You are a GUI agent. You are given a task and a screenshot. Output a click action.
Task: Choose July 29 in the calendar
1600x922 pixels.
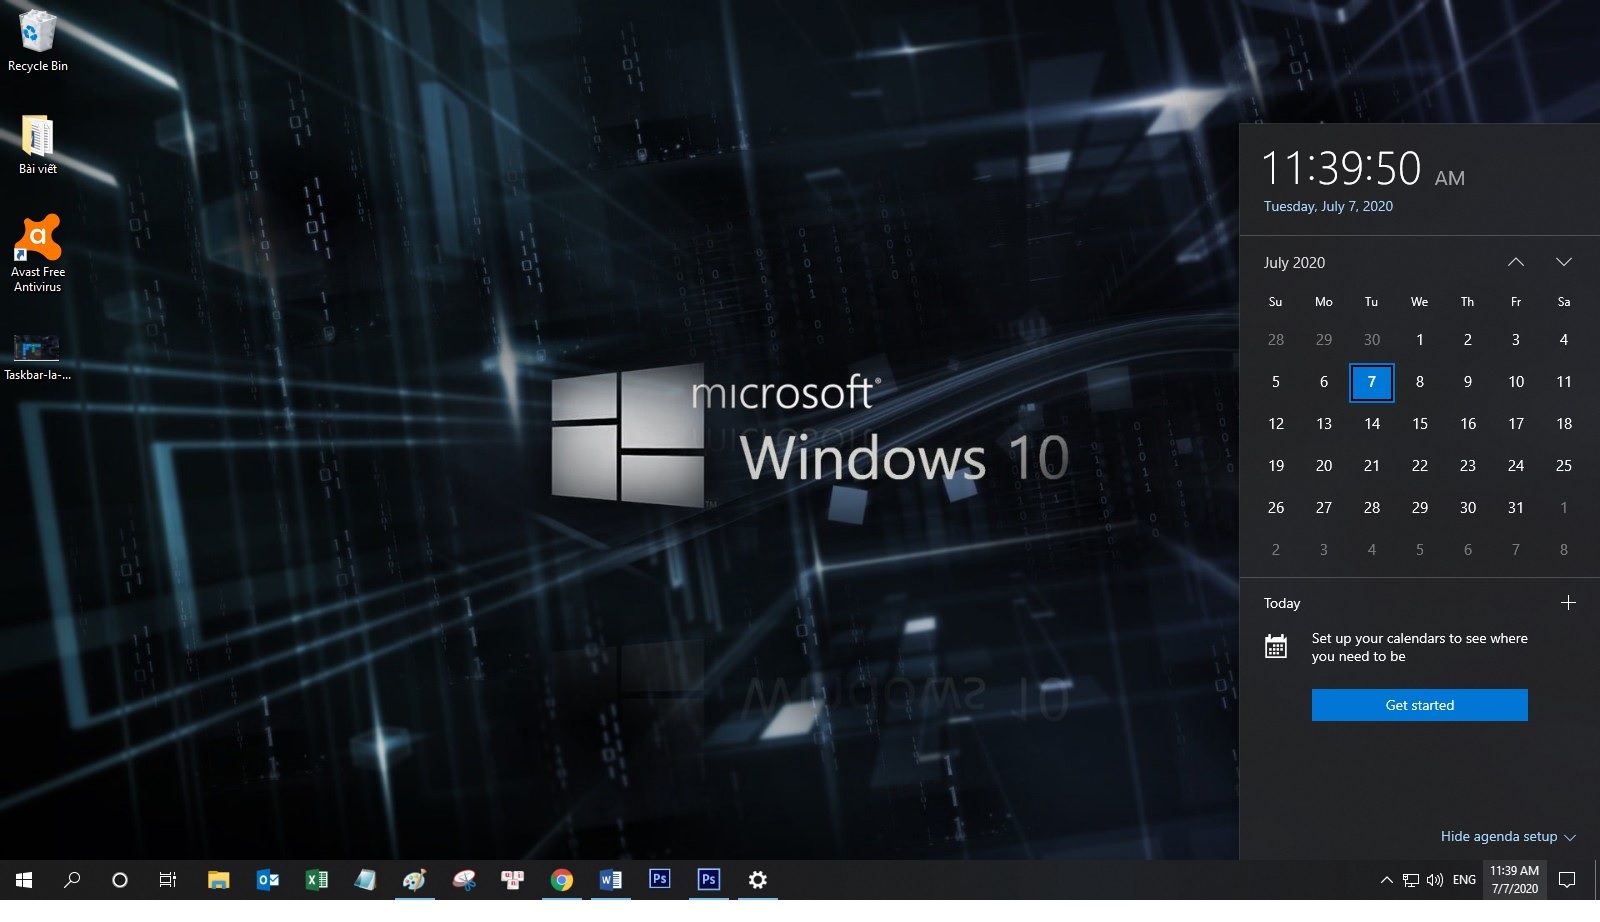tap(1420, 508)
